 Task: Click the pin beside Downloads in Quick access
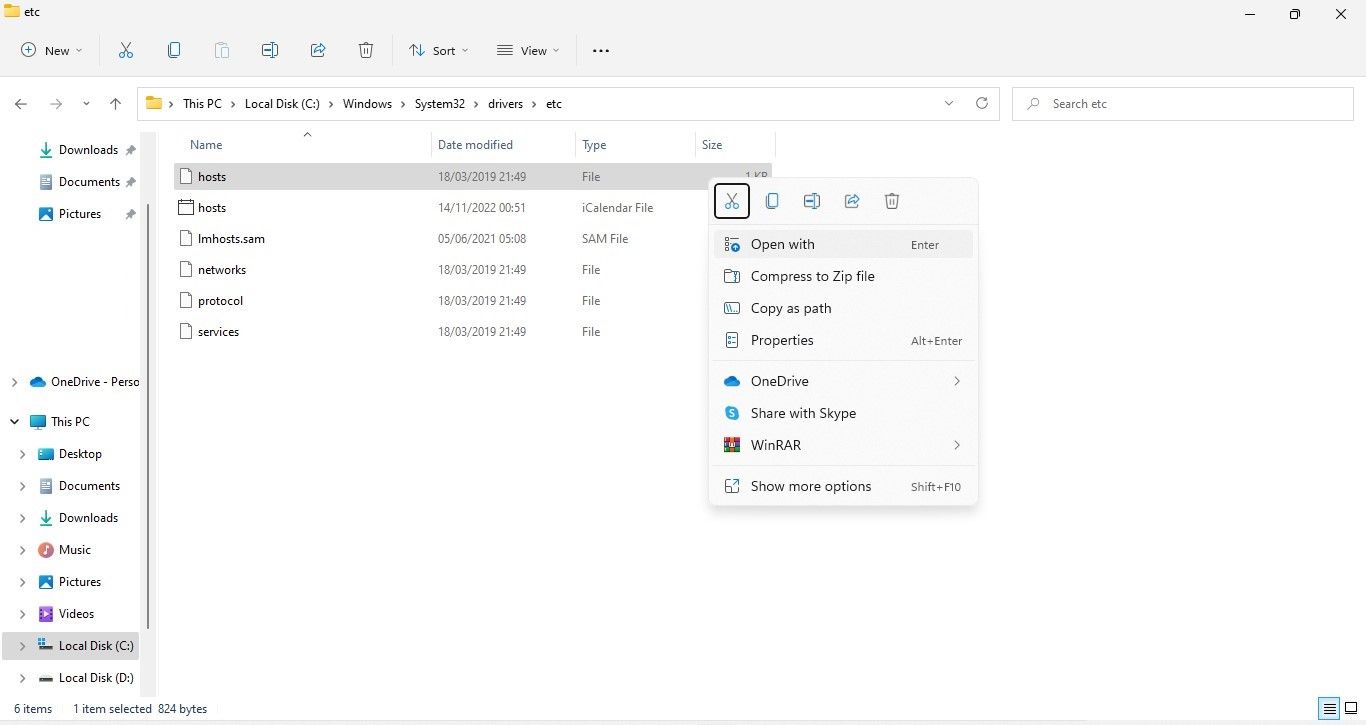(x=130, y=150)
